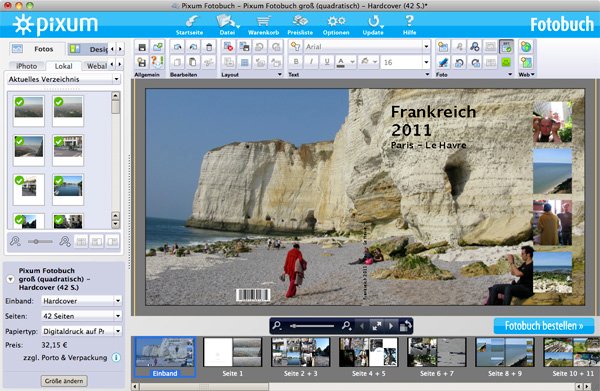
Task: Click the undo arrow in Bearbeiten
Action: [x=178, y=47]
